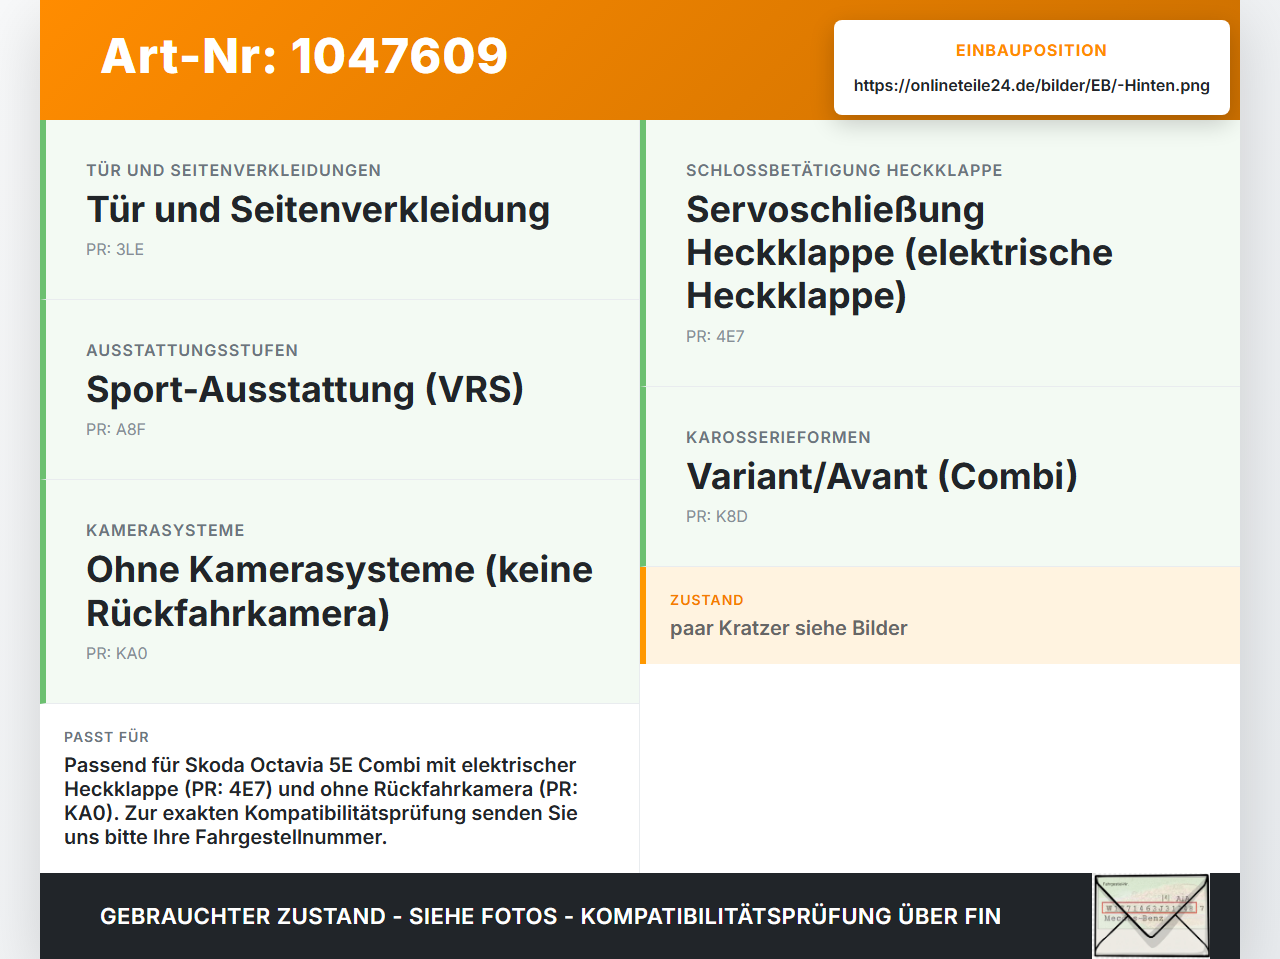This screenshot has height=959, width=1280.
Task: Click the envelope thumbnail in footer
Action: 1151,916
